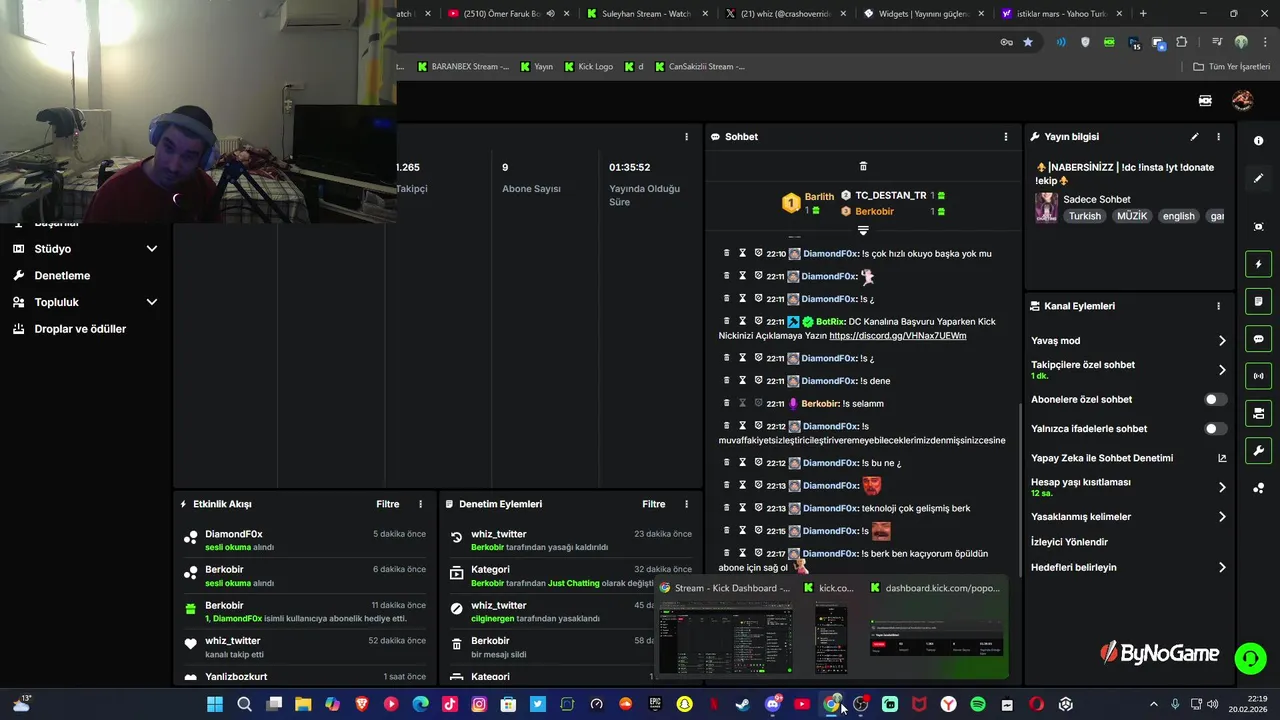Screen dimensions: 1280x720
Task: Click Filtre in Etkinlik Akışı panel
Action: click(x=387, y=504)
